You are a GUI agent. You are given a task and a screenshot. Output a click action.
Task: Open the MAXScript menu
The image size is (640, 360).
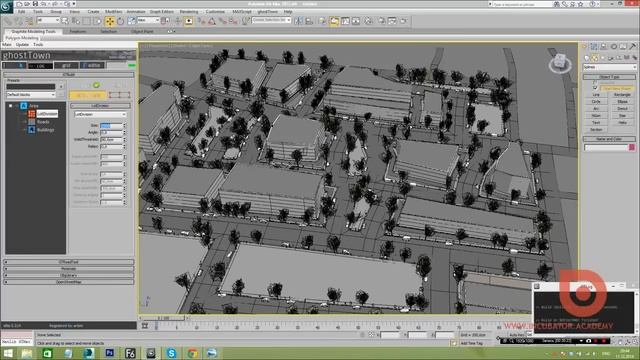[x=242, y=12]
